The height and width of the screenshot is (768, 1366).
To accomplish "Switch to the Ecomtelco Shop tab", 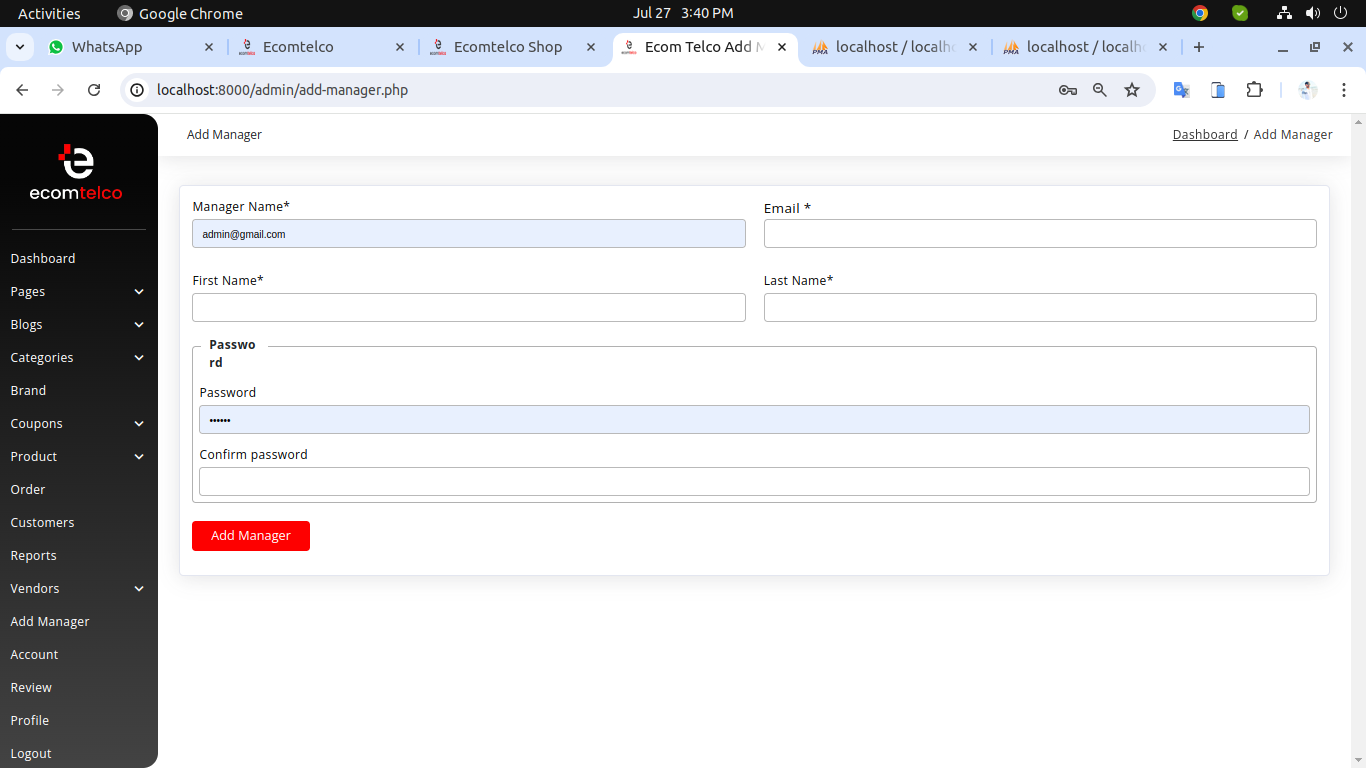I will pos(508,47).
